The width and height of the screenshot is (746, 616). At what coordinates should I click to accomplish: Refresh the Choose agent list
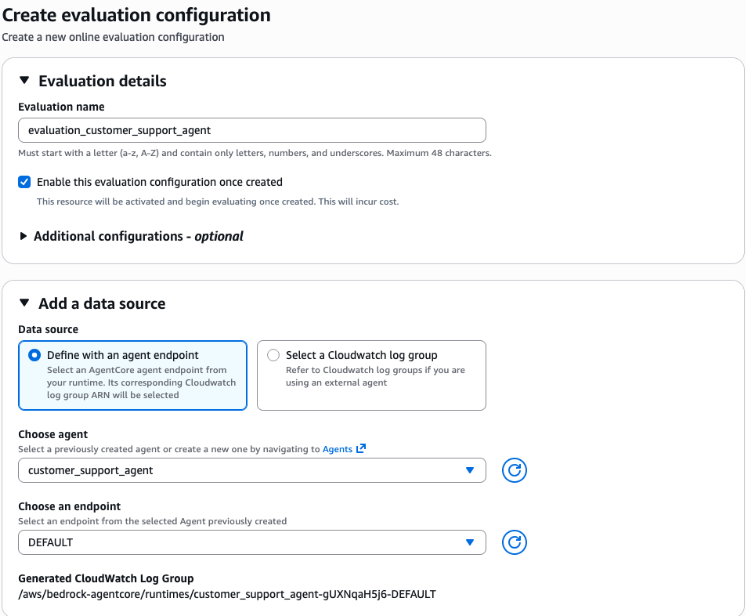pos(514,471)
